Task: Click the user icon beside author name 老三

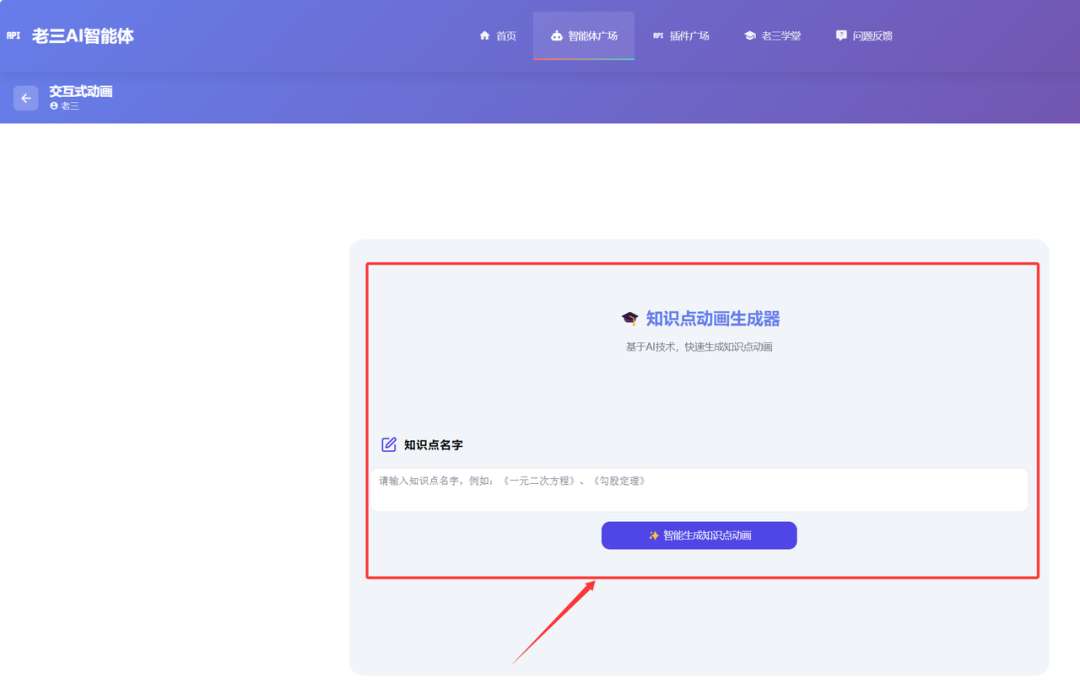Action: point(53,107)
